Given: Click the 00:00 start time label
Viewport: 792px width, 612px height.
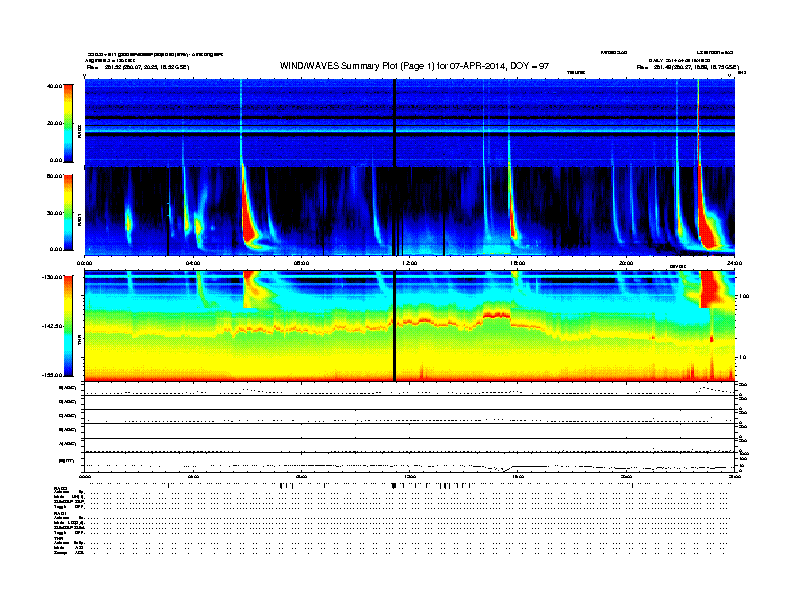Looking at the screenshot, I should point(86,264).
